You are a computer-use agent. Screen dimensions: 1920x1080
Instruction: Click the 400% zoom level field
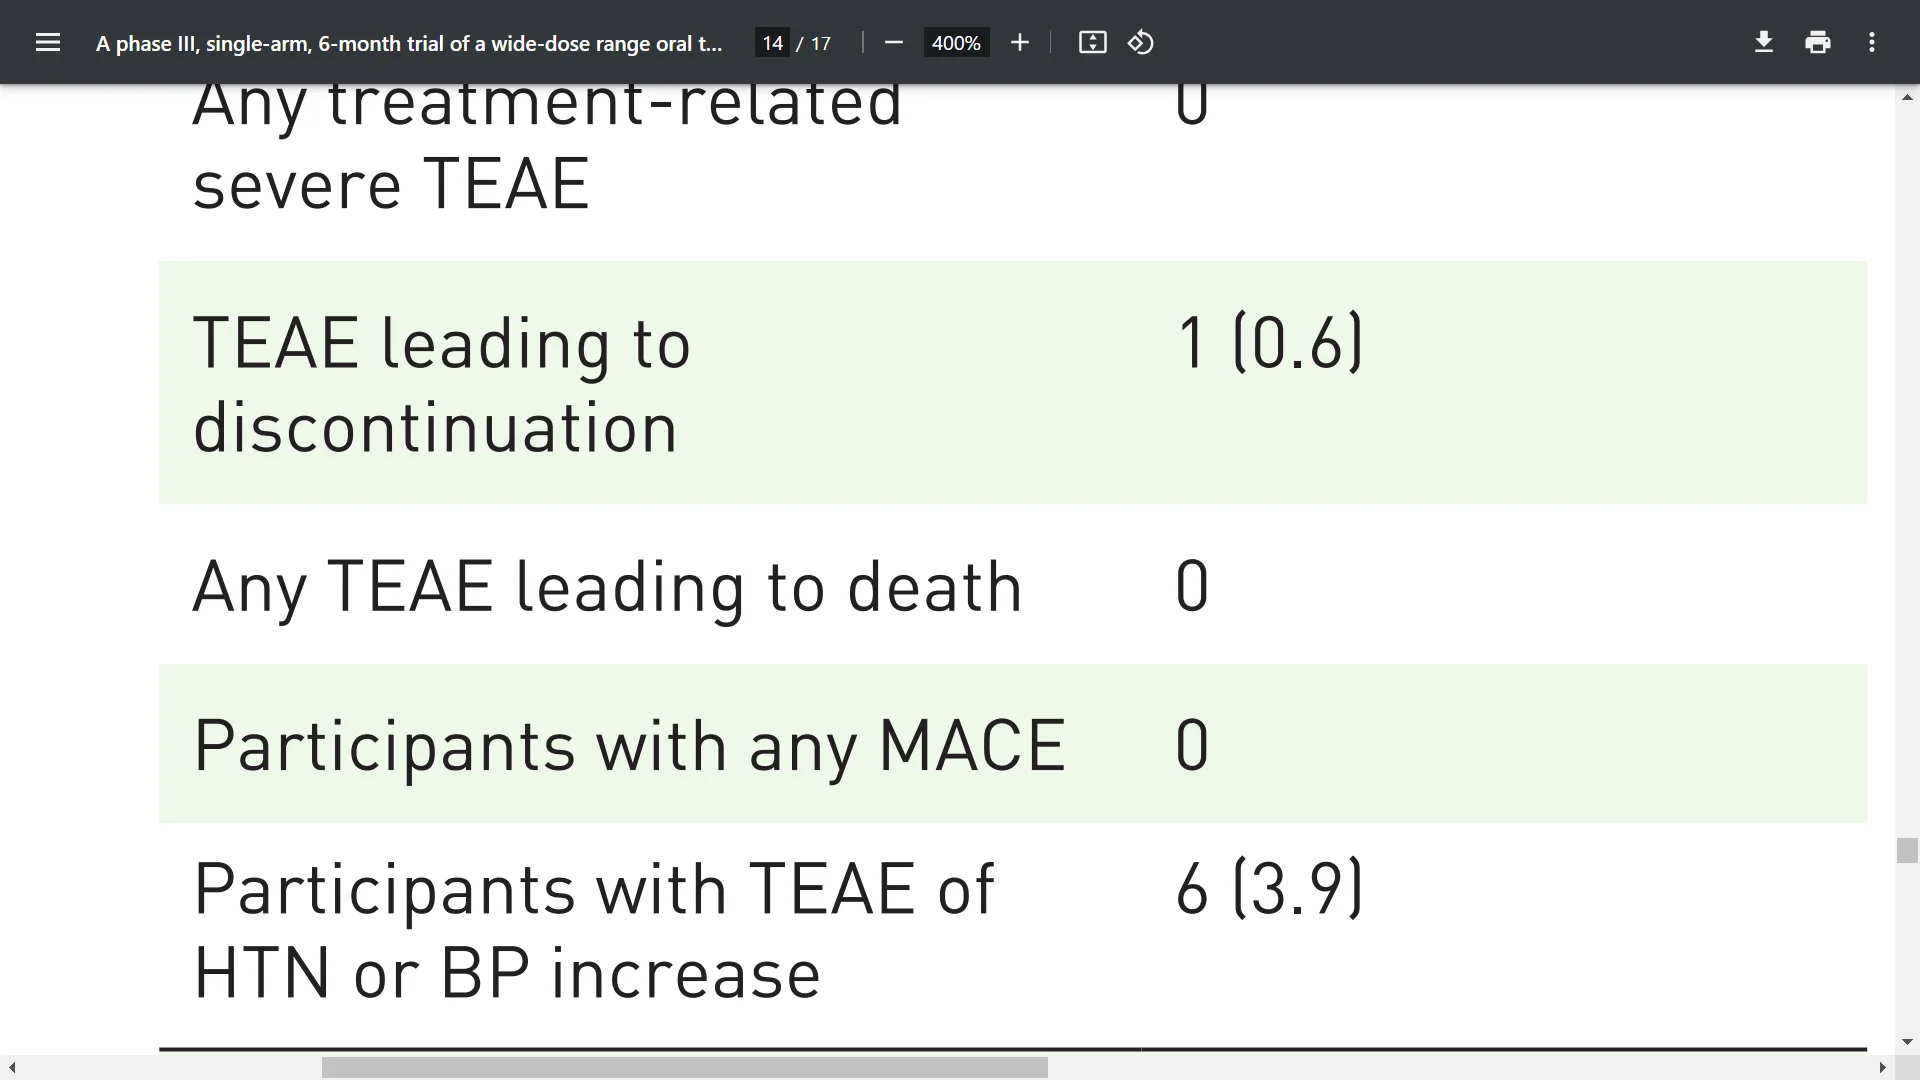956,43
